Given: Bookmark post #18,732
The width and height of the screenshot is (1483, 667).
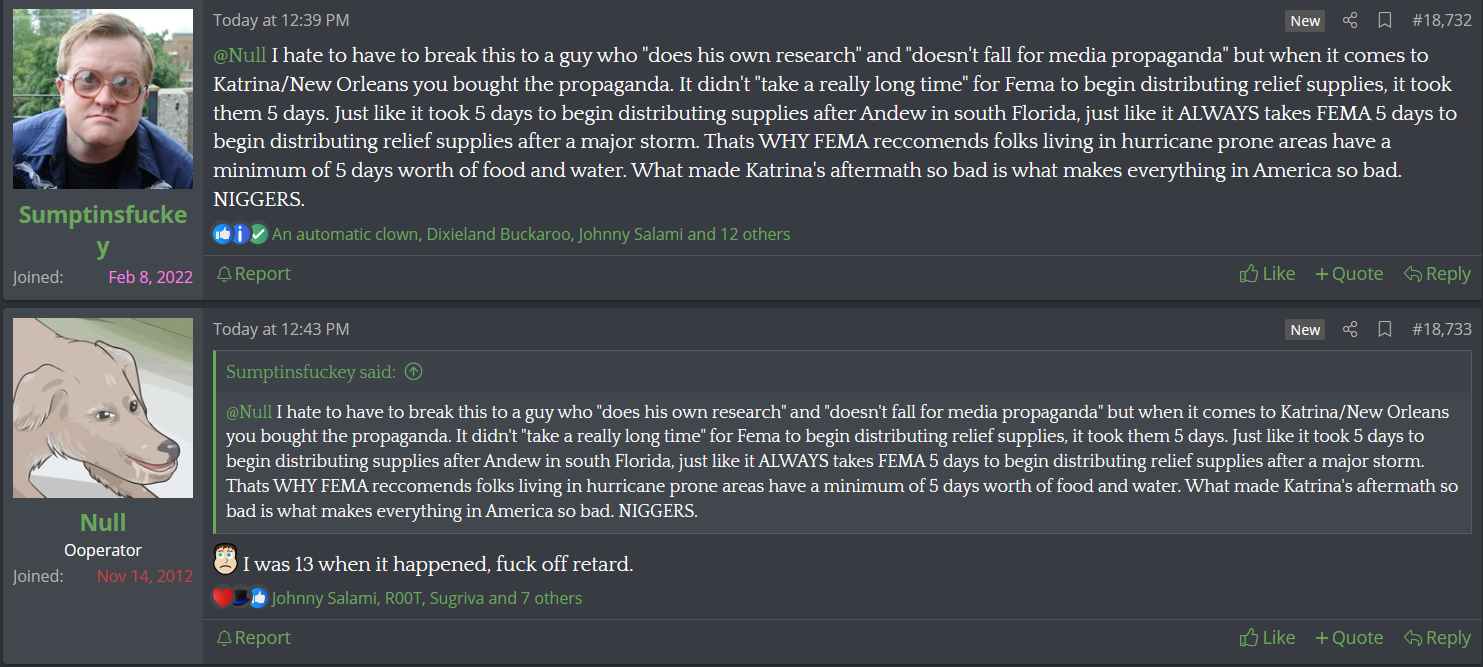Looking at the screenshot, I should (x=1385, y=21).
